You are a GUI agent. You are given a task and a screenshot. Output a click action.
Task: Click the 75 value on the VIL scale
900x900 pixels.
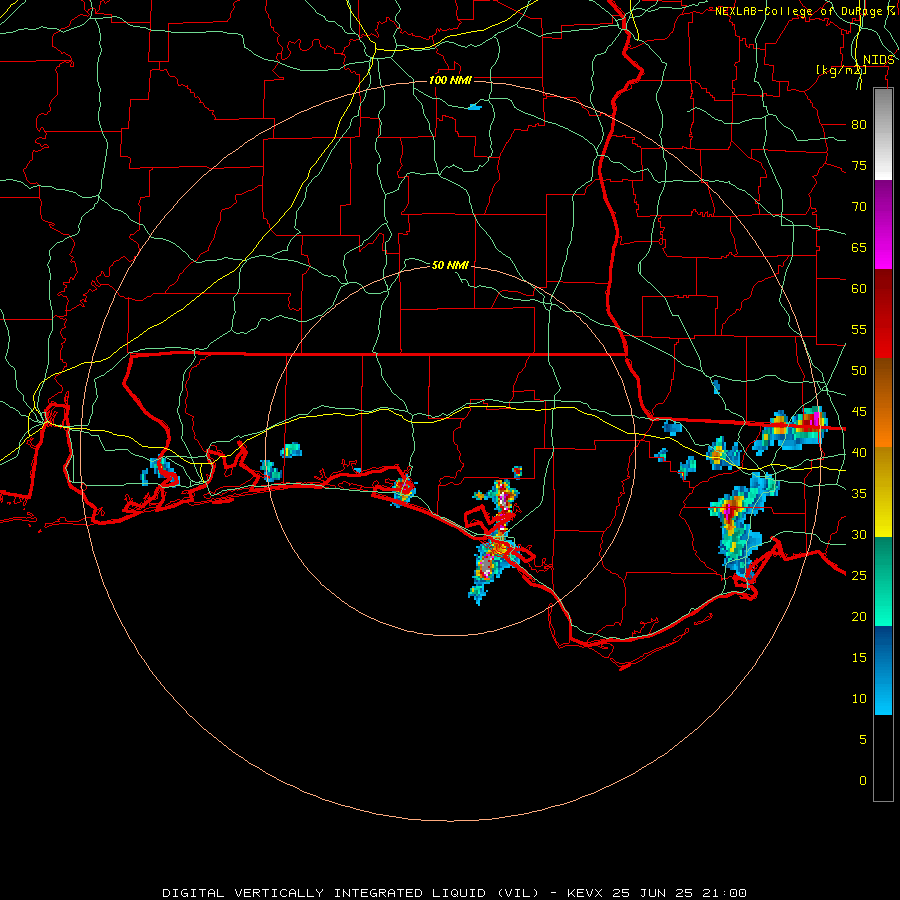pyautogui.click(x=859, y=166)
